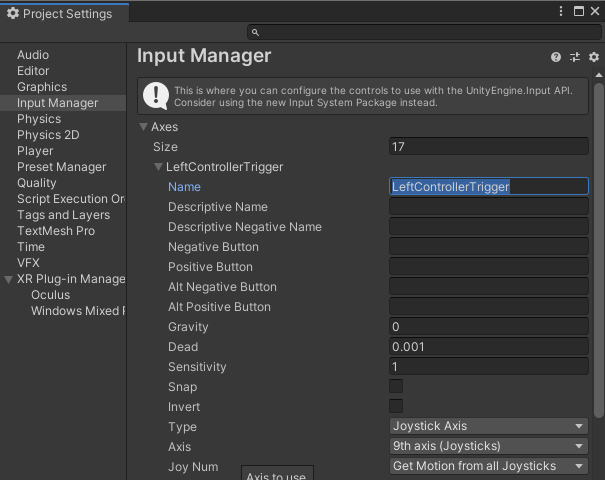Open the Editor settings category
Screen dimensions: 605x480
pyautogui.click(x=33, y=71)
